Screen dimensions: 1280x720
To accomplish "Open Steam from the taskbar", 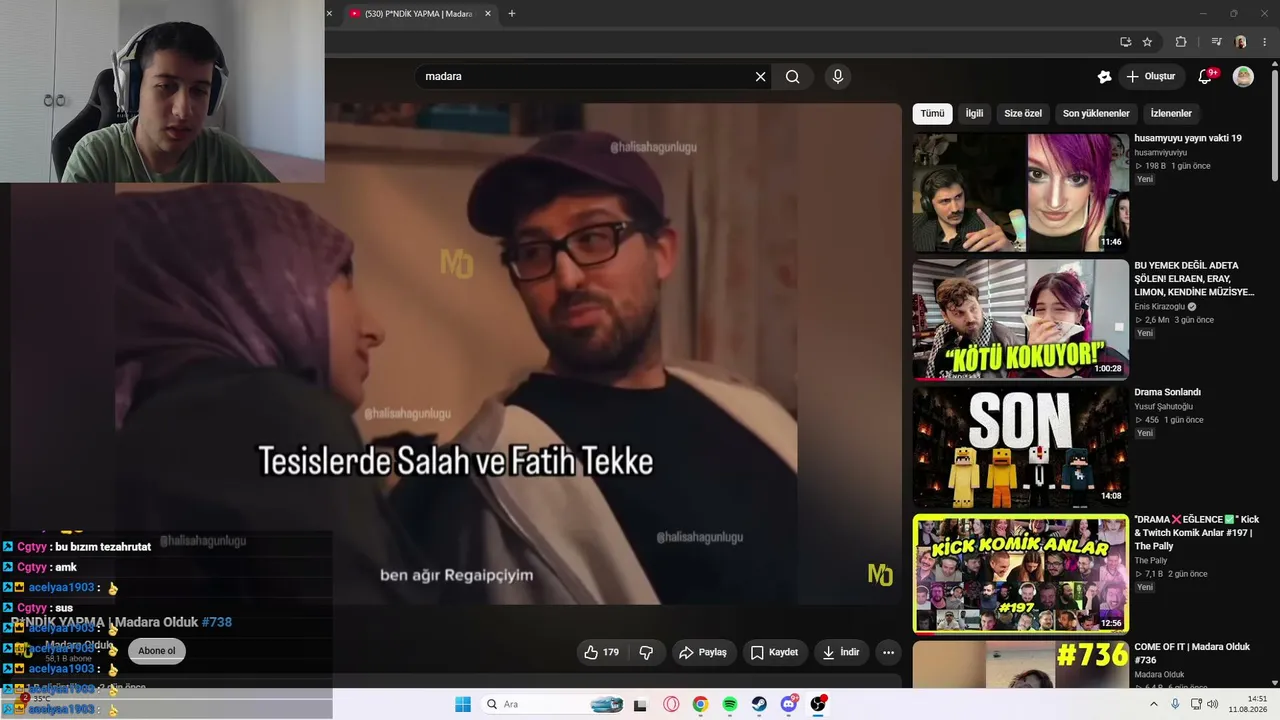I will pyautogui.click(x=759, y=704).
